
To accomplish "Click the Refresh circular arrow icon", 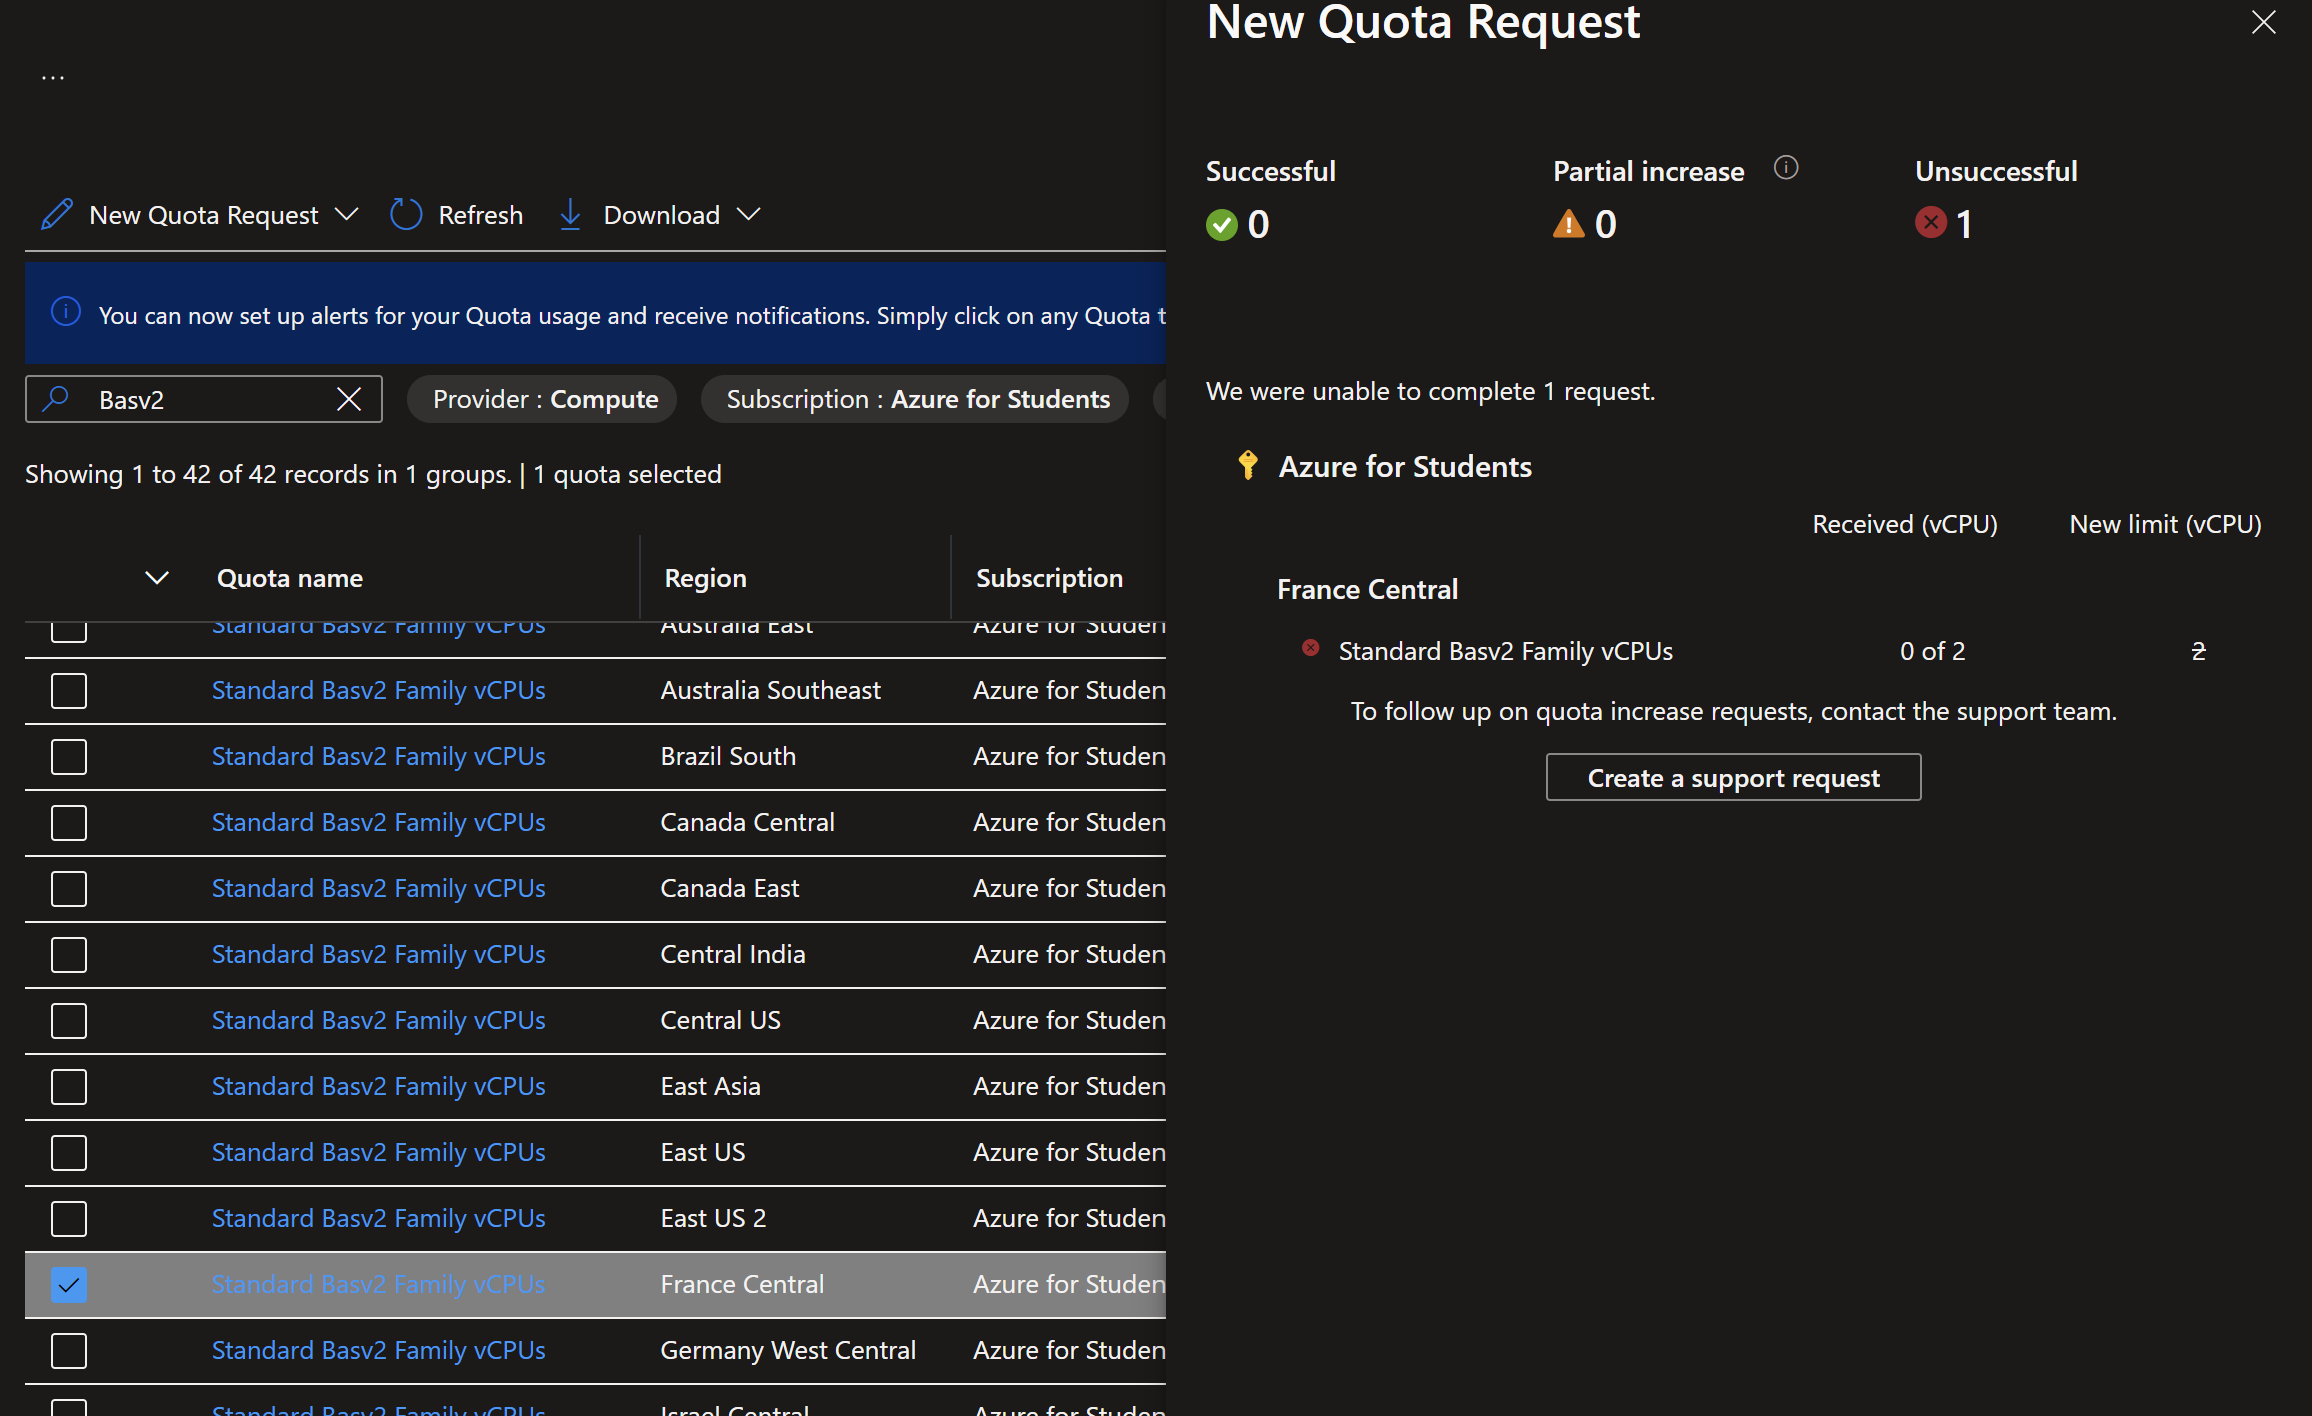I will [406, 214].
